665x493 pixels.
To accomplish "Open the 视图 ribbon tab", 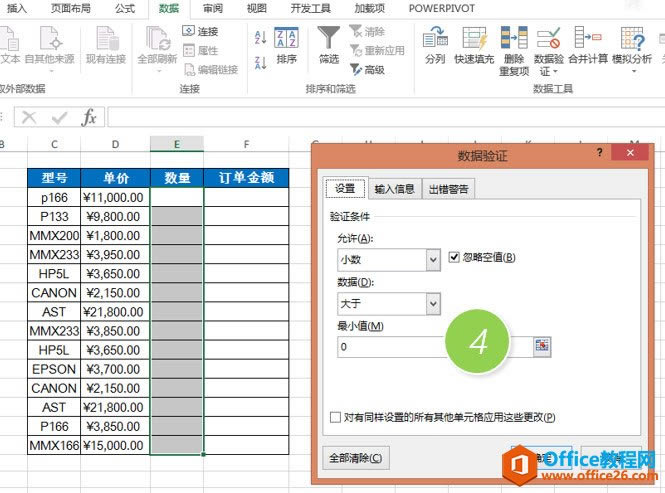I will coord(256,8).
